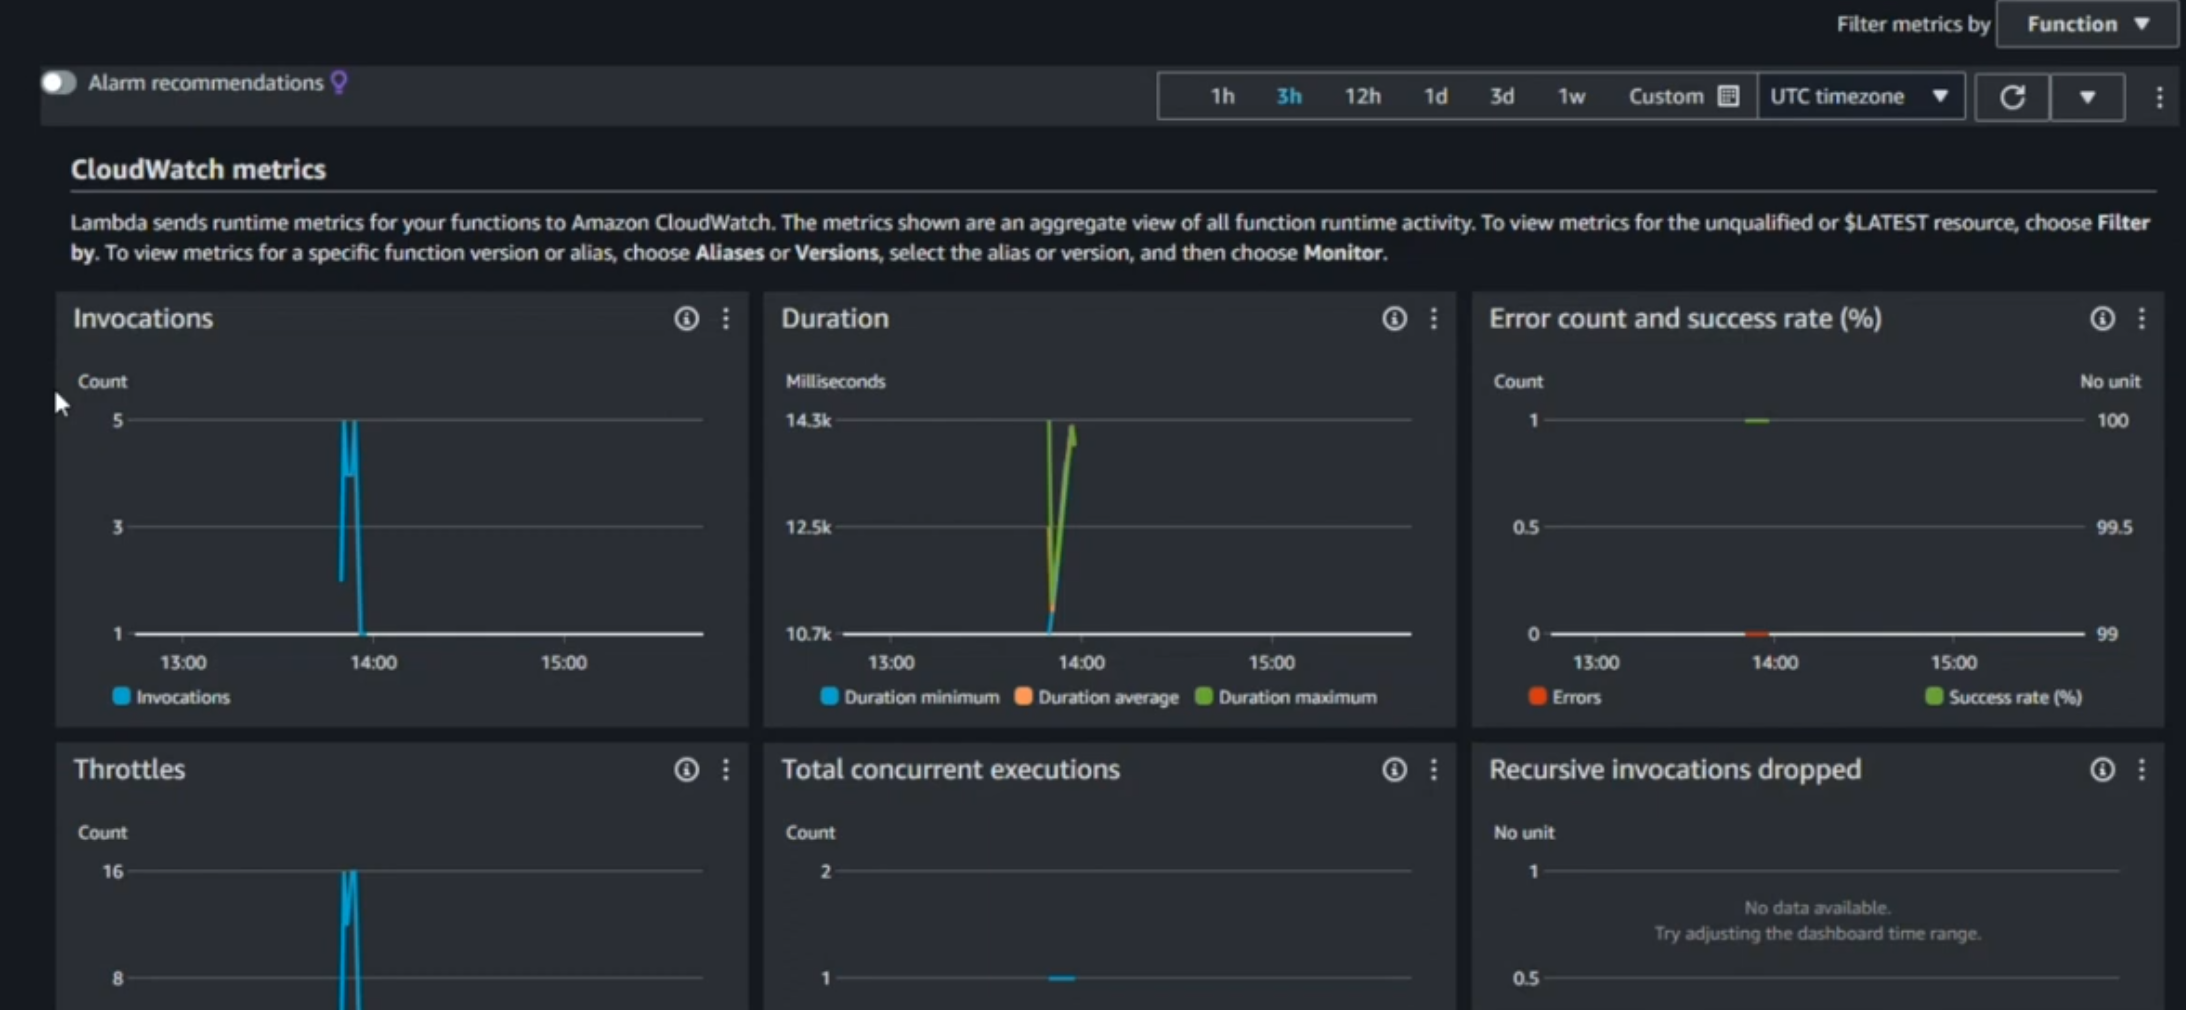Open Duration widget three-dot menu

click(x=1434, y=319)
